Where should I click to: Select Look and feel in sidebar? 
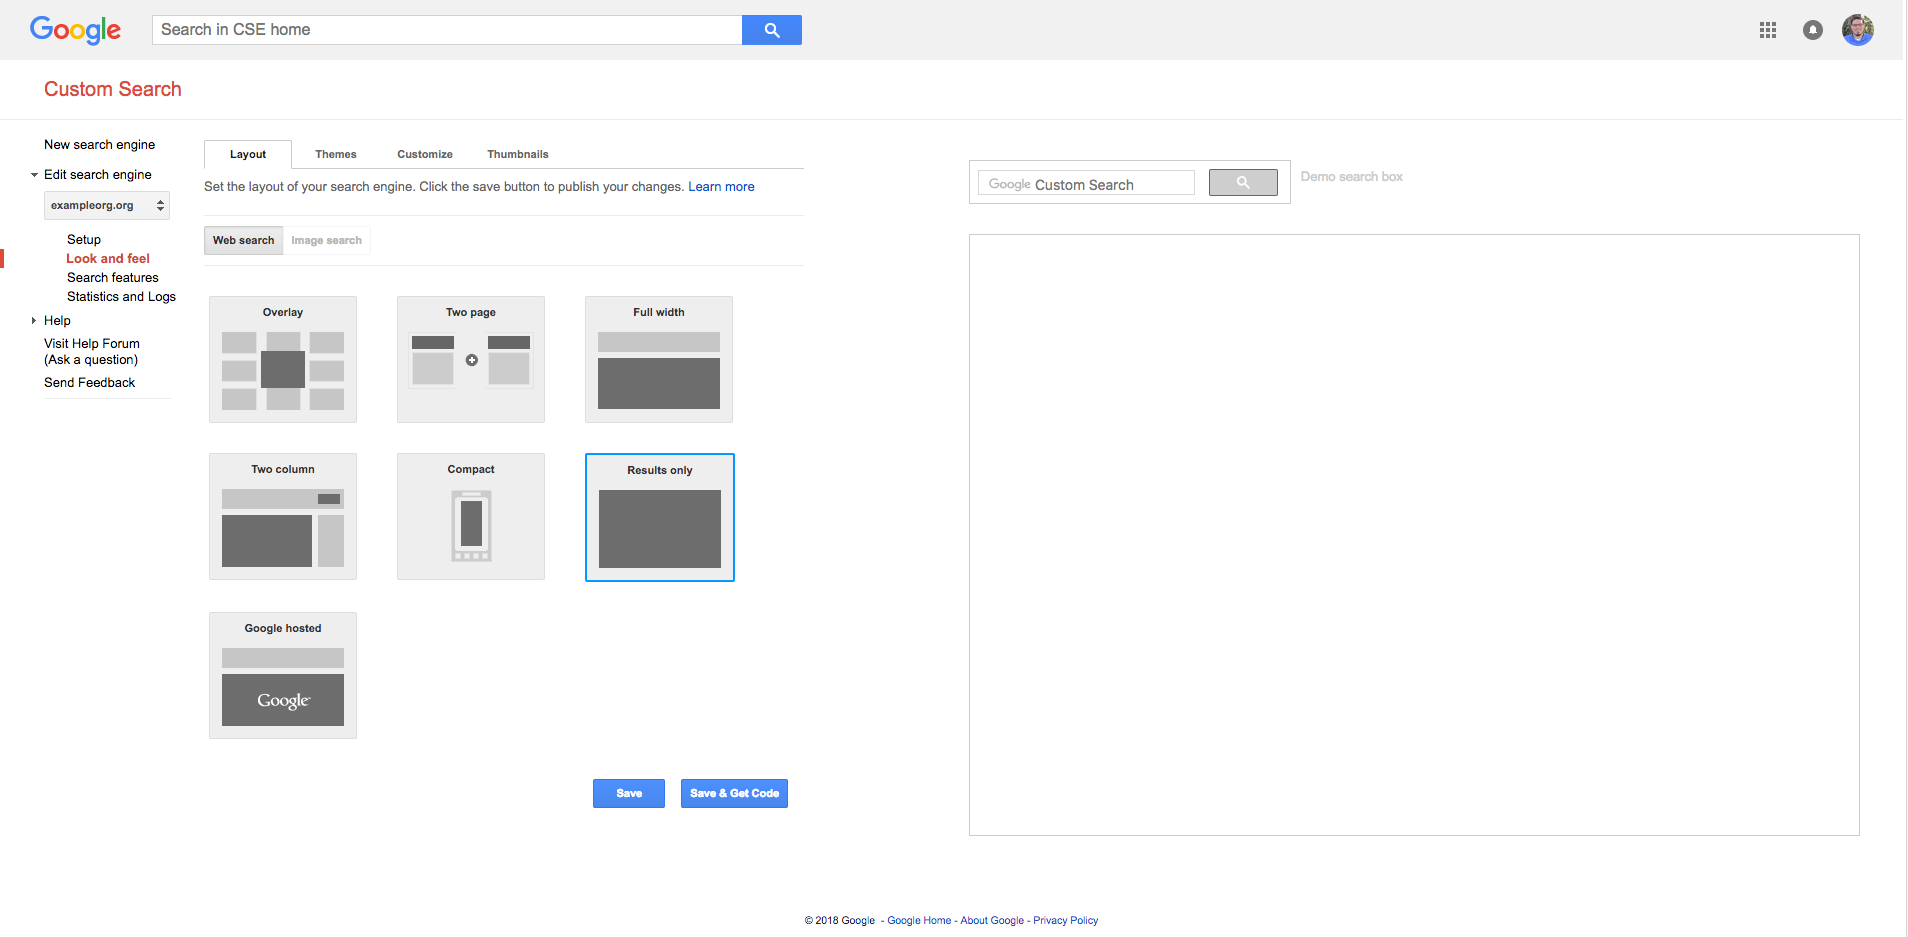[108, 259]
